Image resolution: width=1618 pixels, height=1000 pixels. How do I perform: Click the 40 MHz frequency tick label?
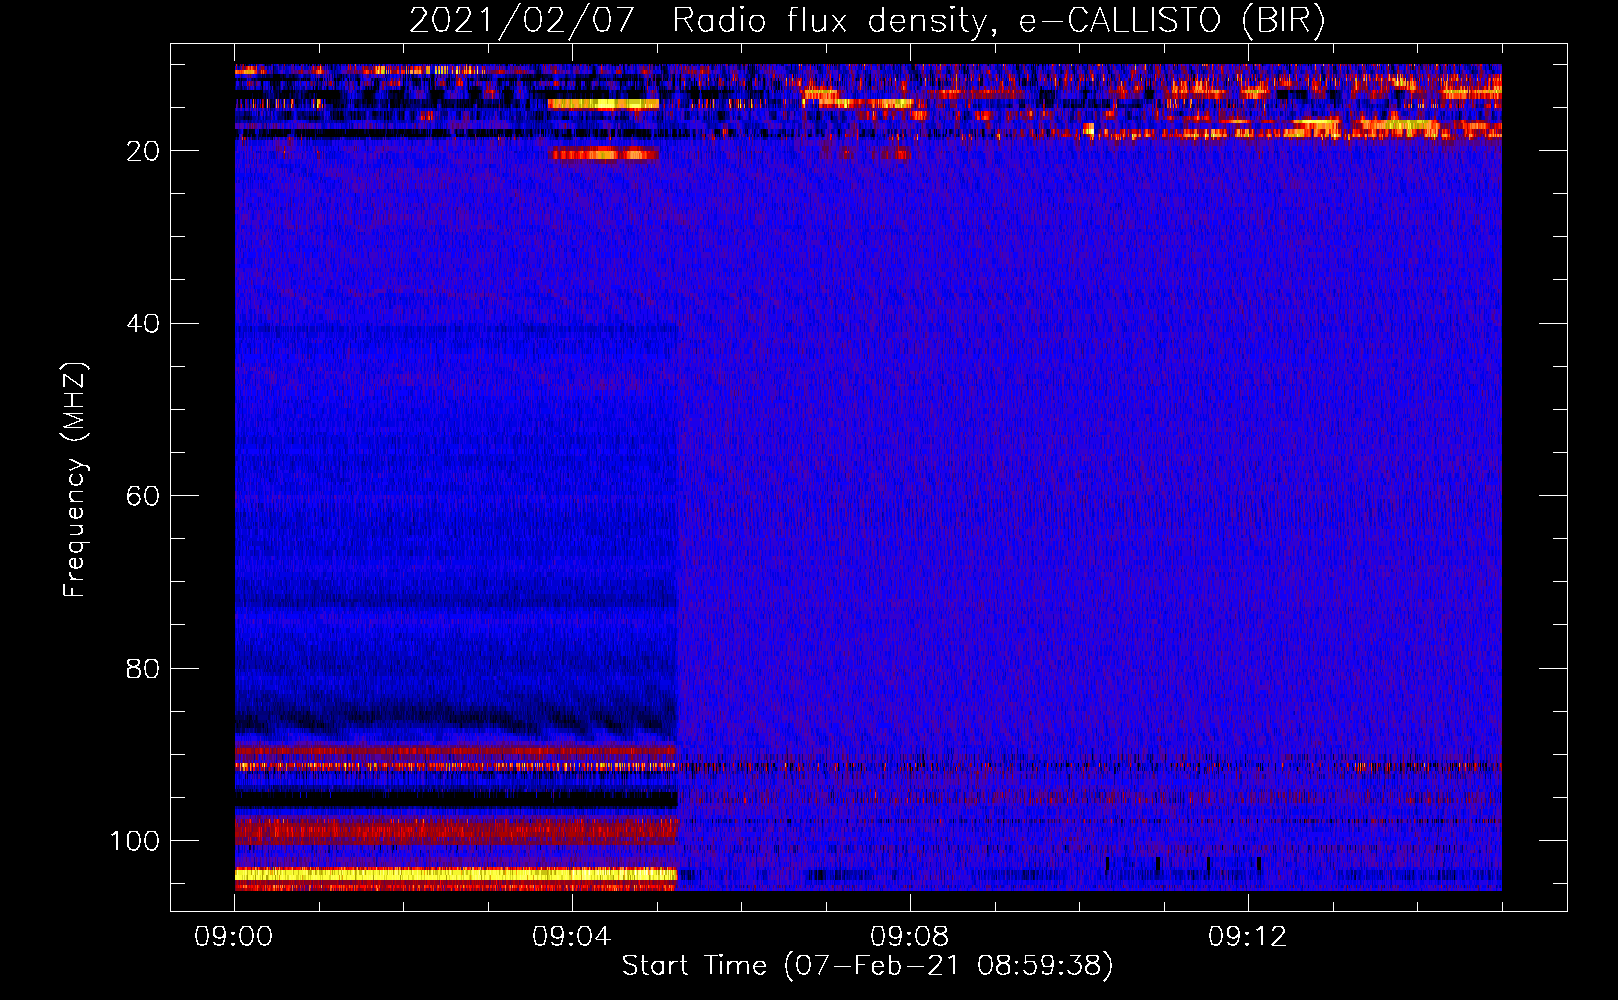coord(144,324)
